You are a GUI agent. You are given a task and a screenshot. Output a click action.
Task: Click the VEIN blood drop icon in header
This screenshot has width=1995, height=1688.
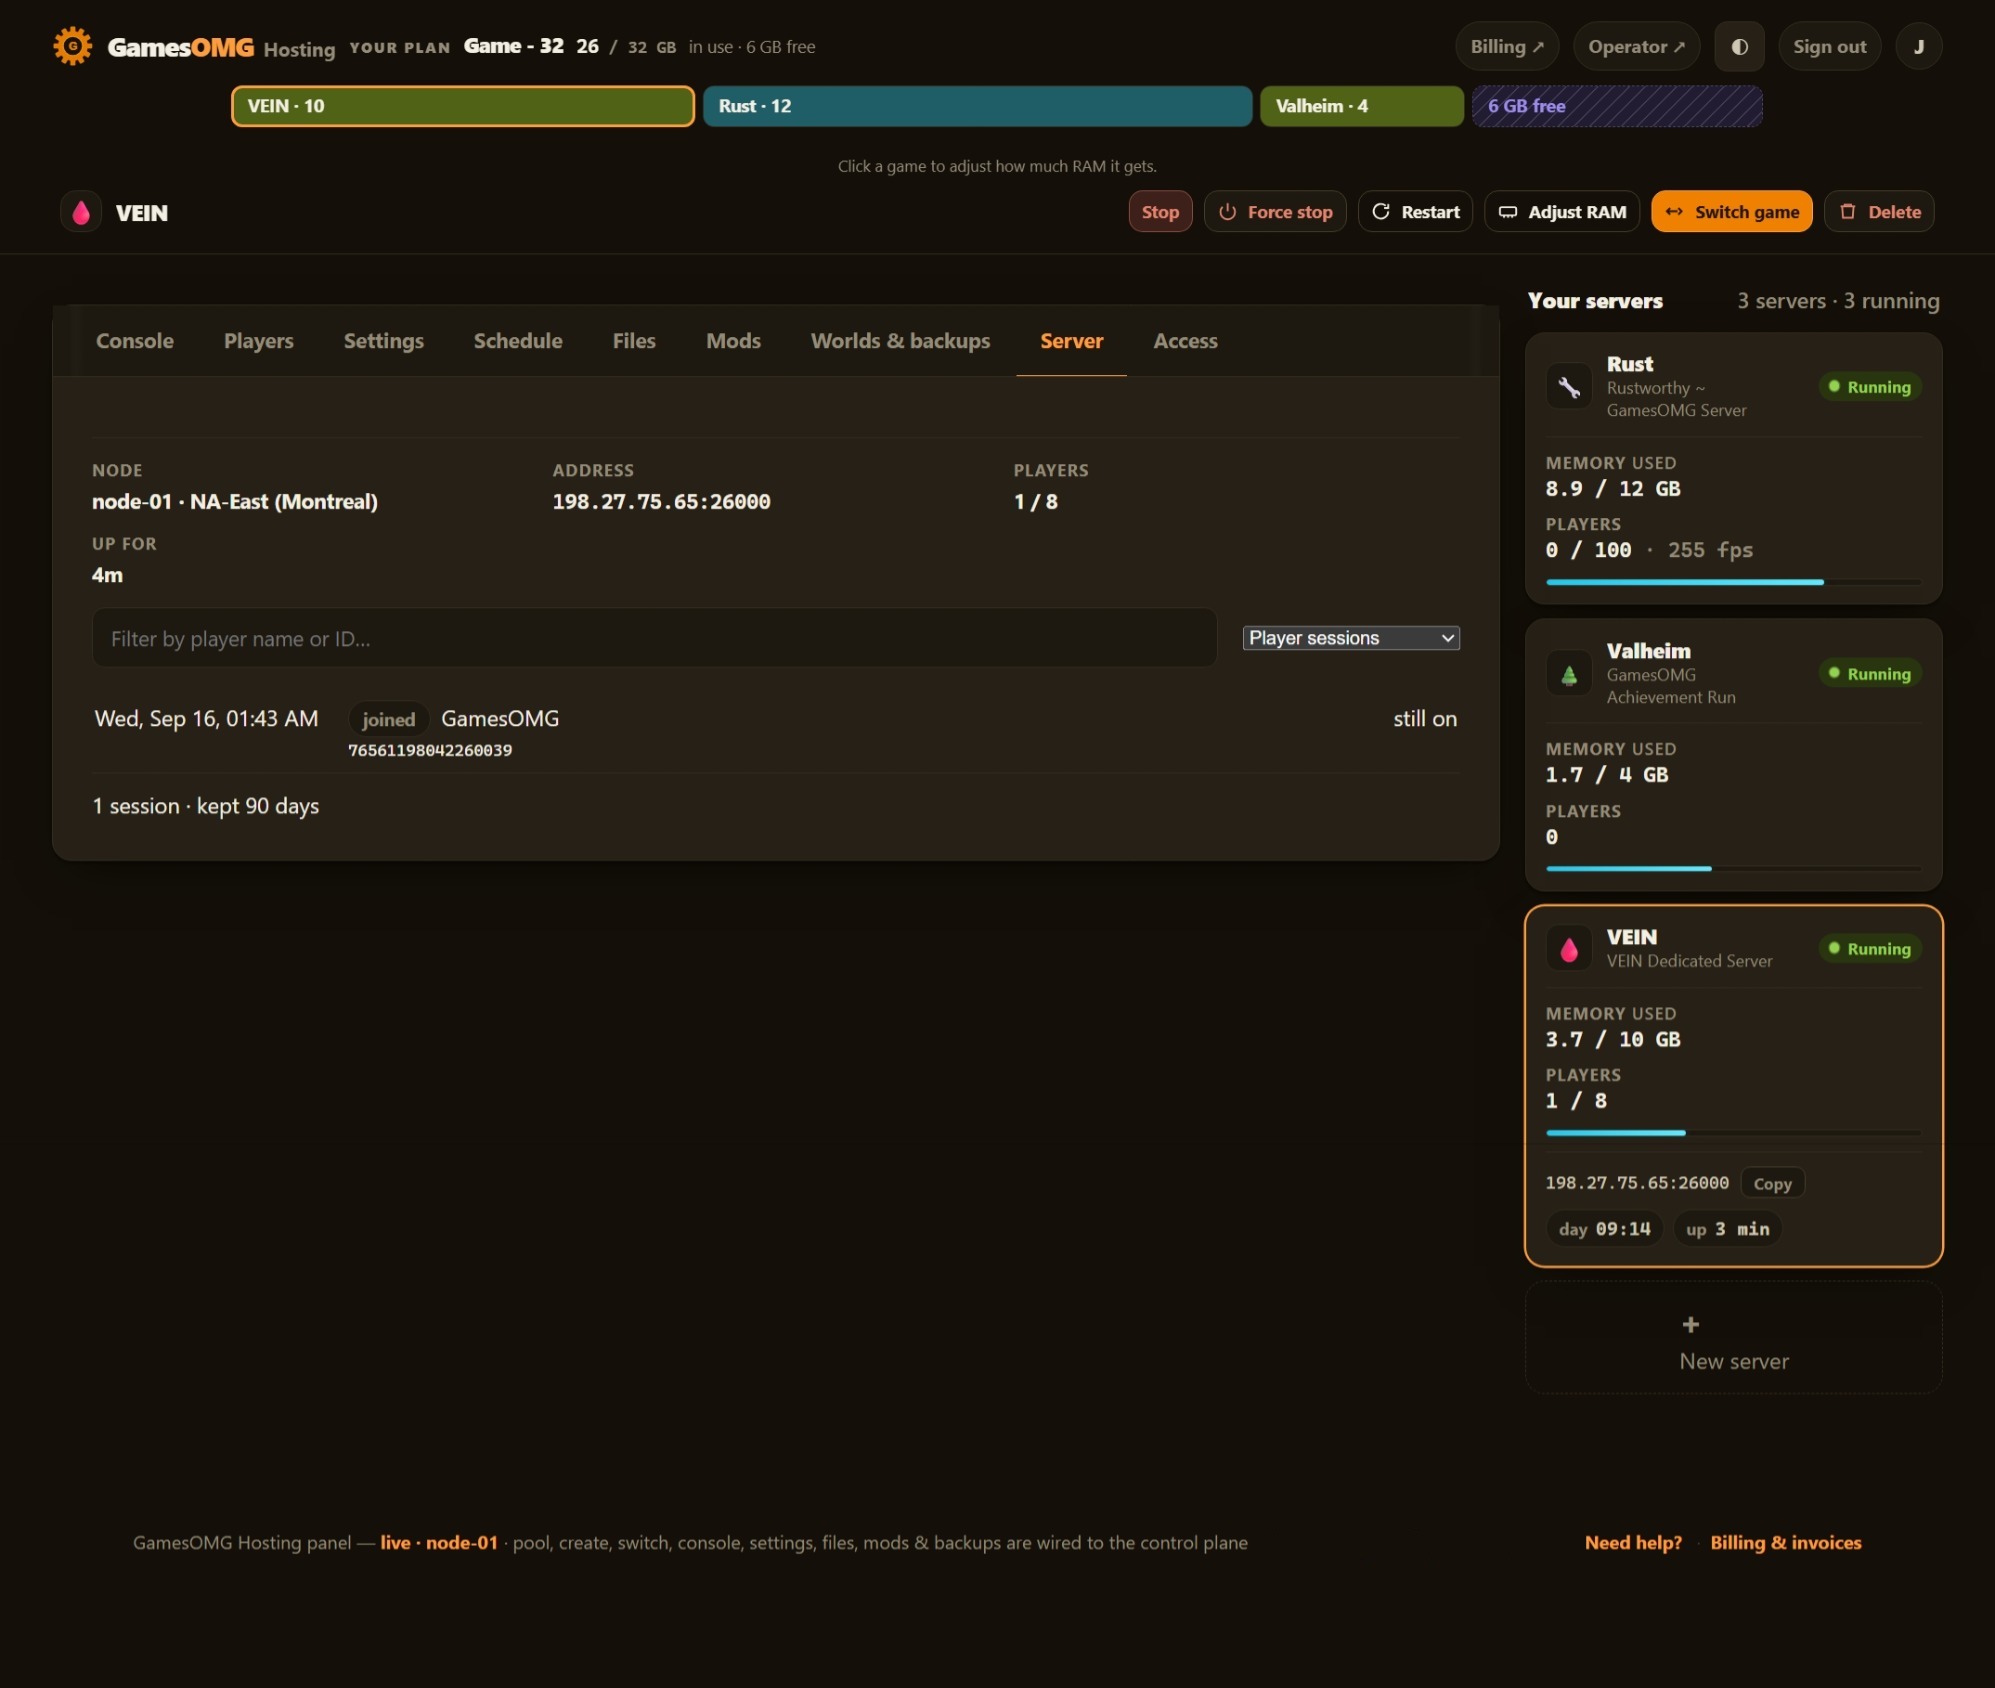81,212
